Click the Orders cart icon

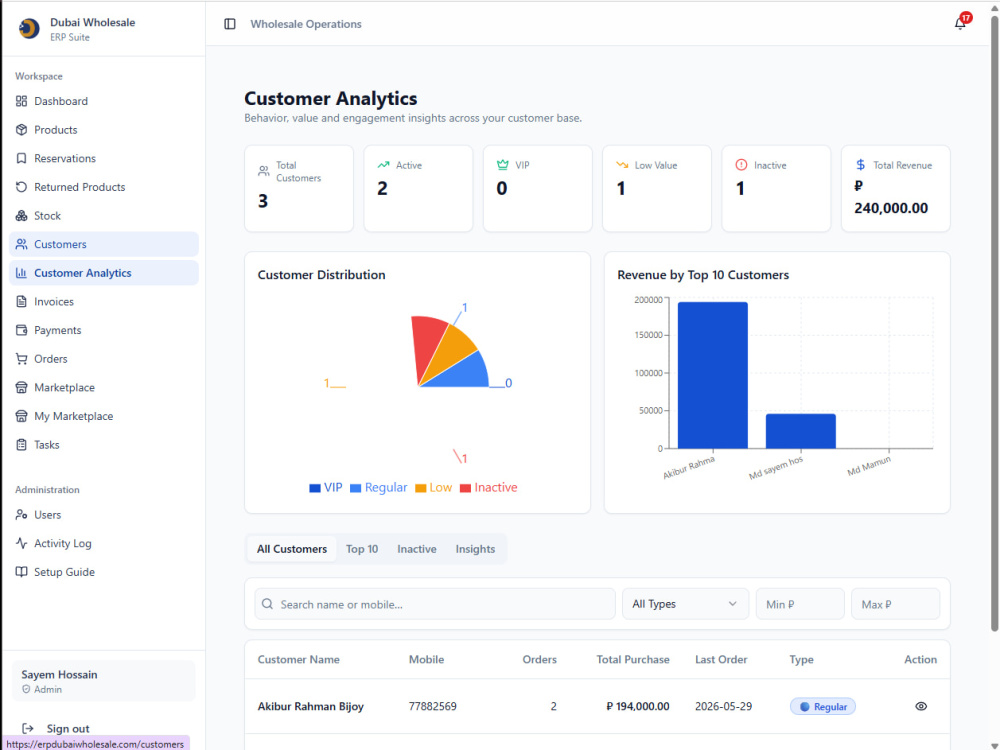pyautogui.click(x=22, y=359)
